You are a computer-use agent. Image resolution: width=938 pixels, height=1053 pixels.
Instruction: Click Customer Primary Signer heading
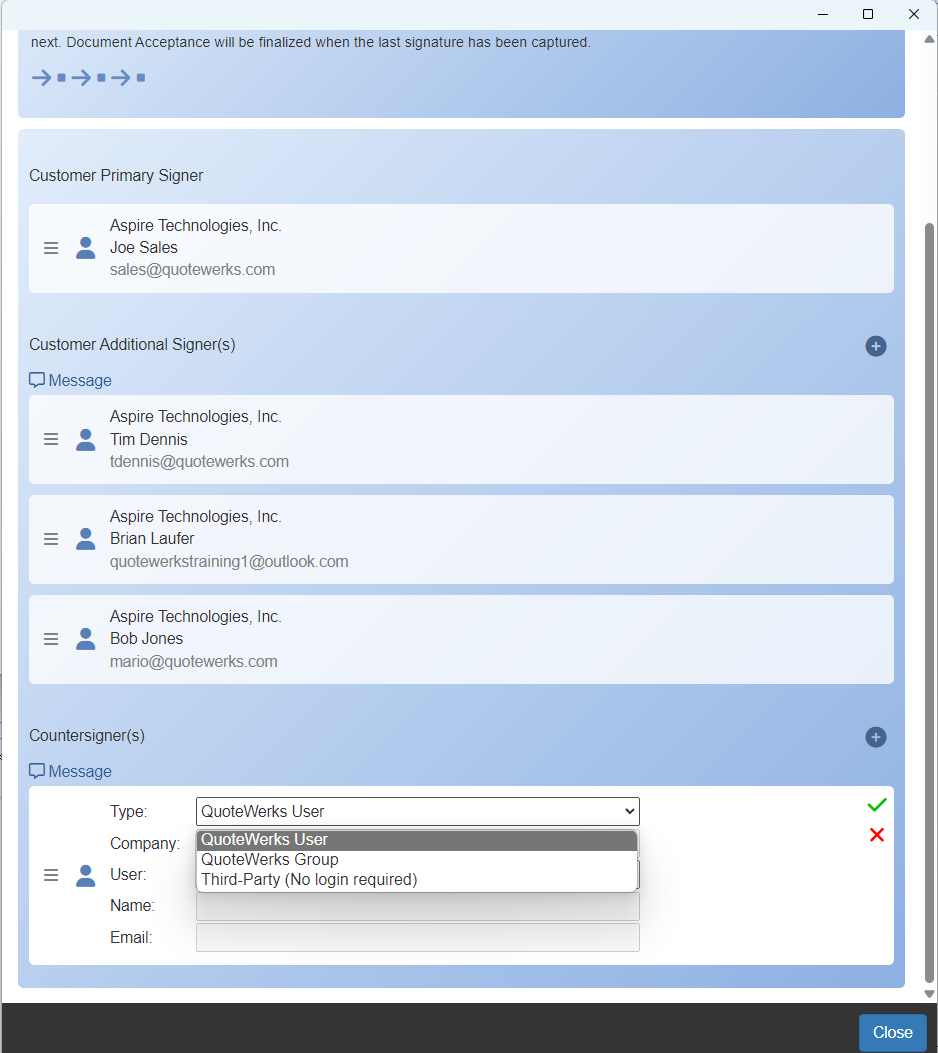coord(115,175)
